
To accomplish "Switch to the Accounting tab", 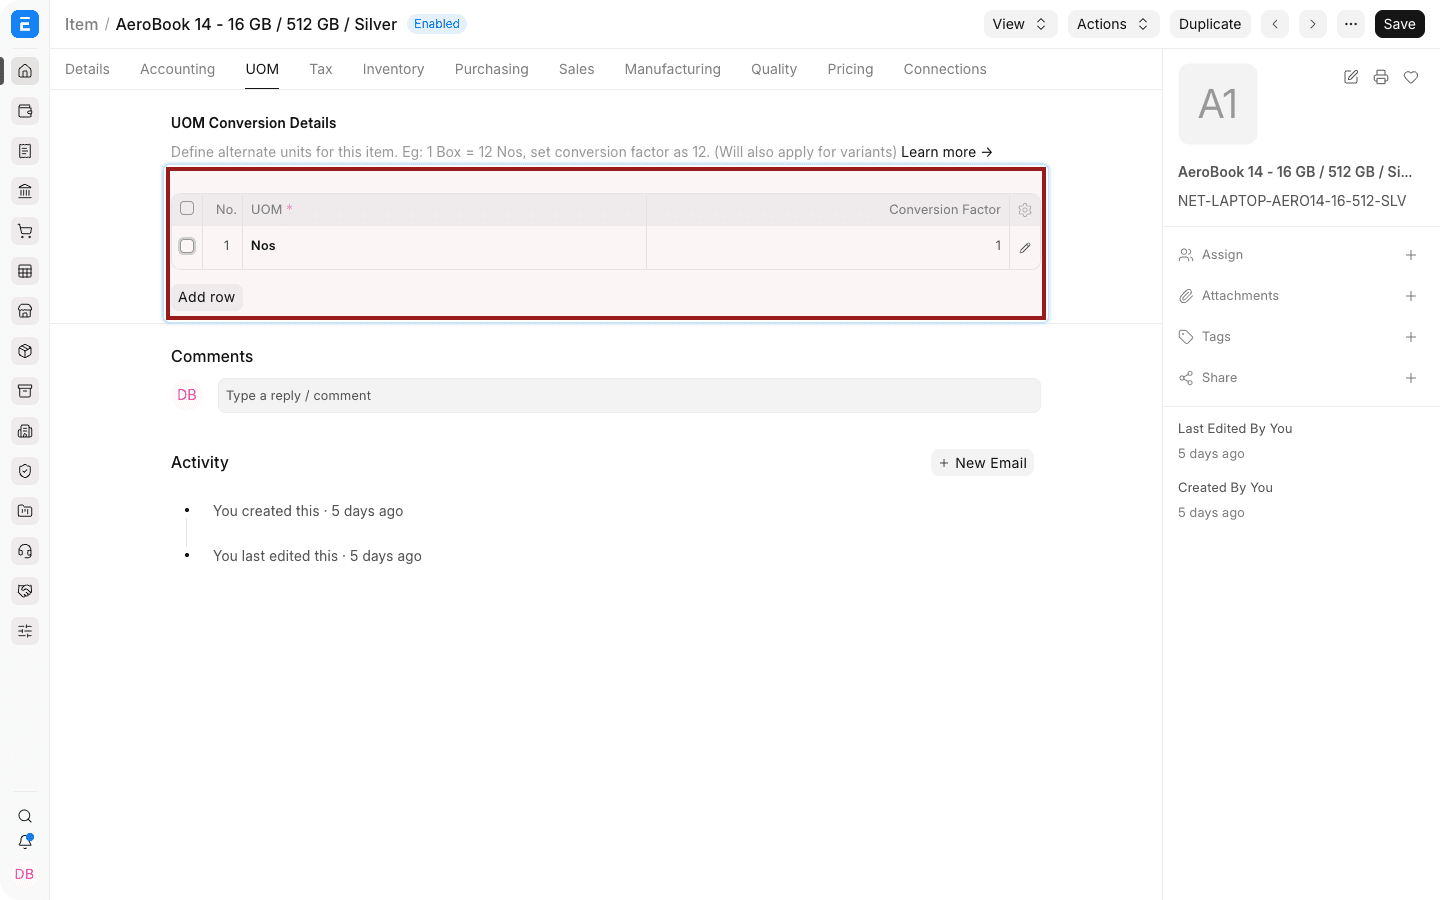I will [x=177, y=69].
